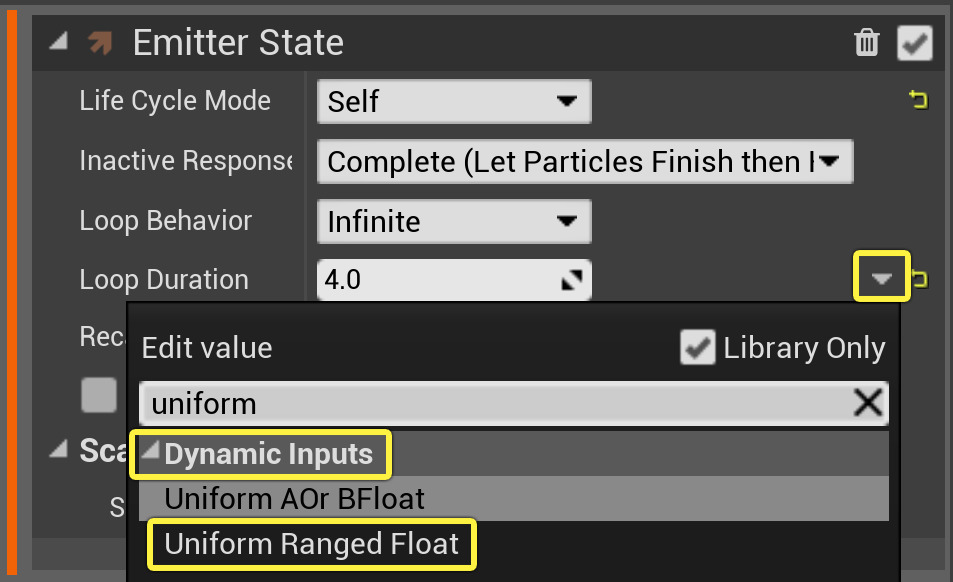Image resolution: width=953 pixels, height=582 pixels.
Task: Clear the uniform search text
Action: (x=867, y=403)
